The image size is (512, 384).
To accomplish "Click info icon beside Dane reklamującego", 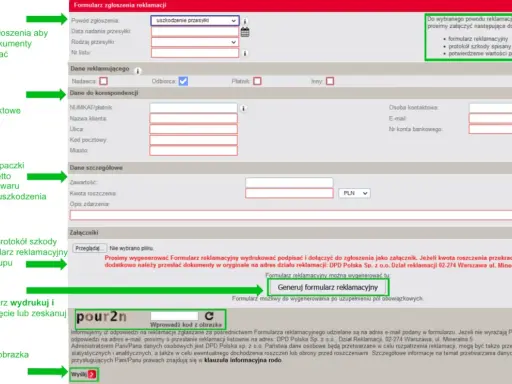I will tap(138, 71).
